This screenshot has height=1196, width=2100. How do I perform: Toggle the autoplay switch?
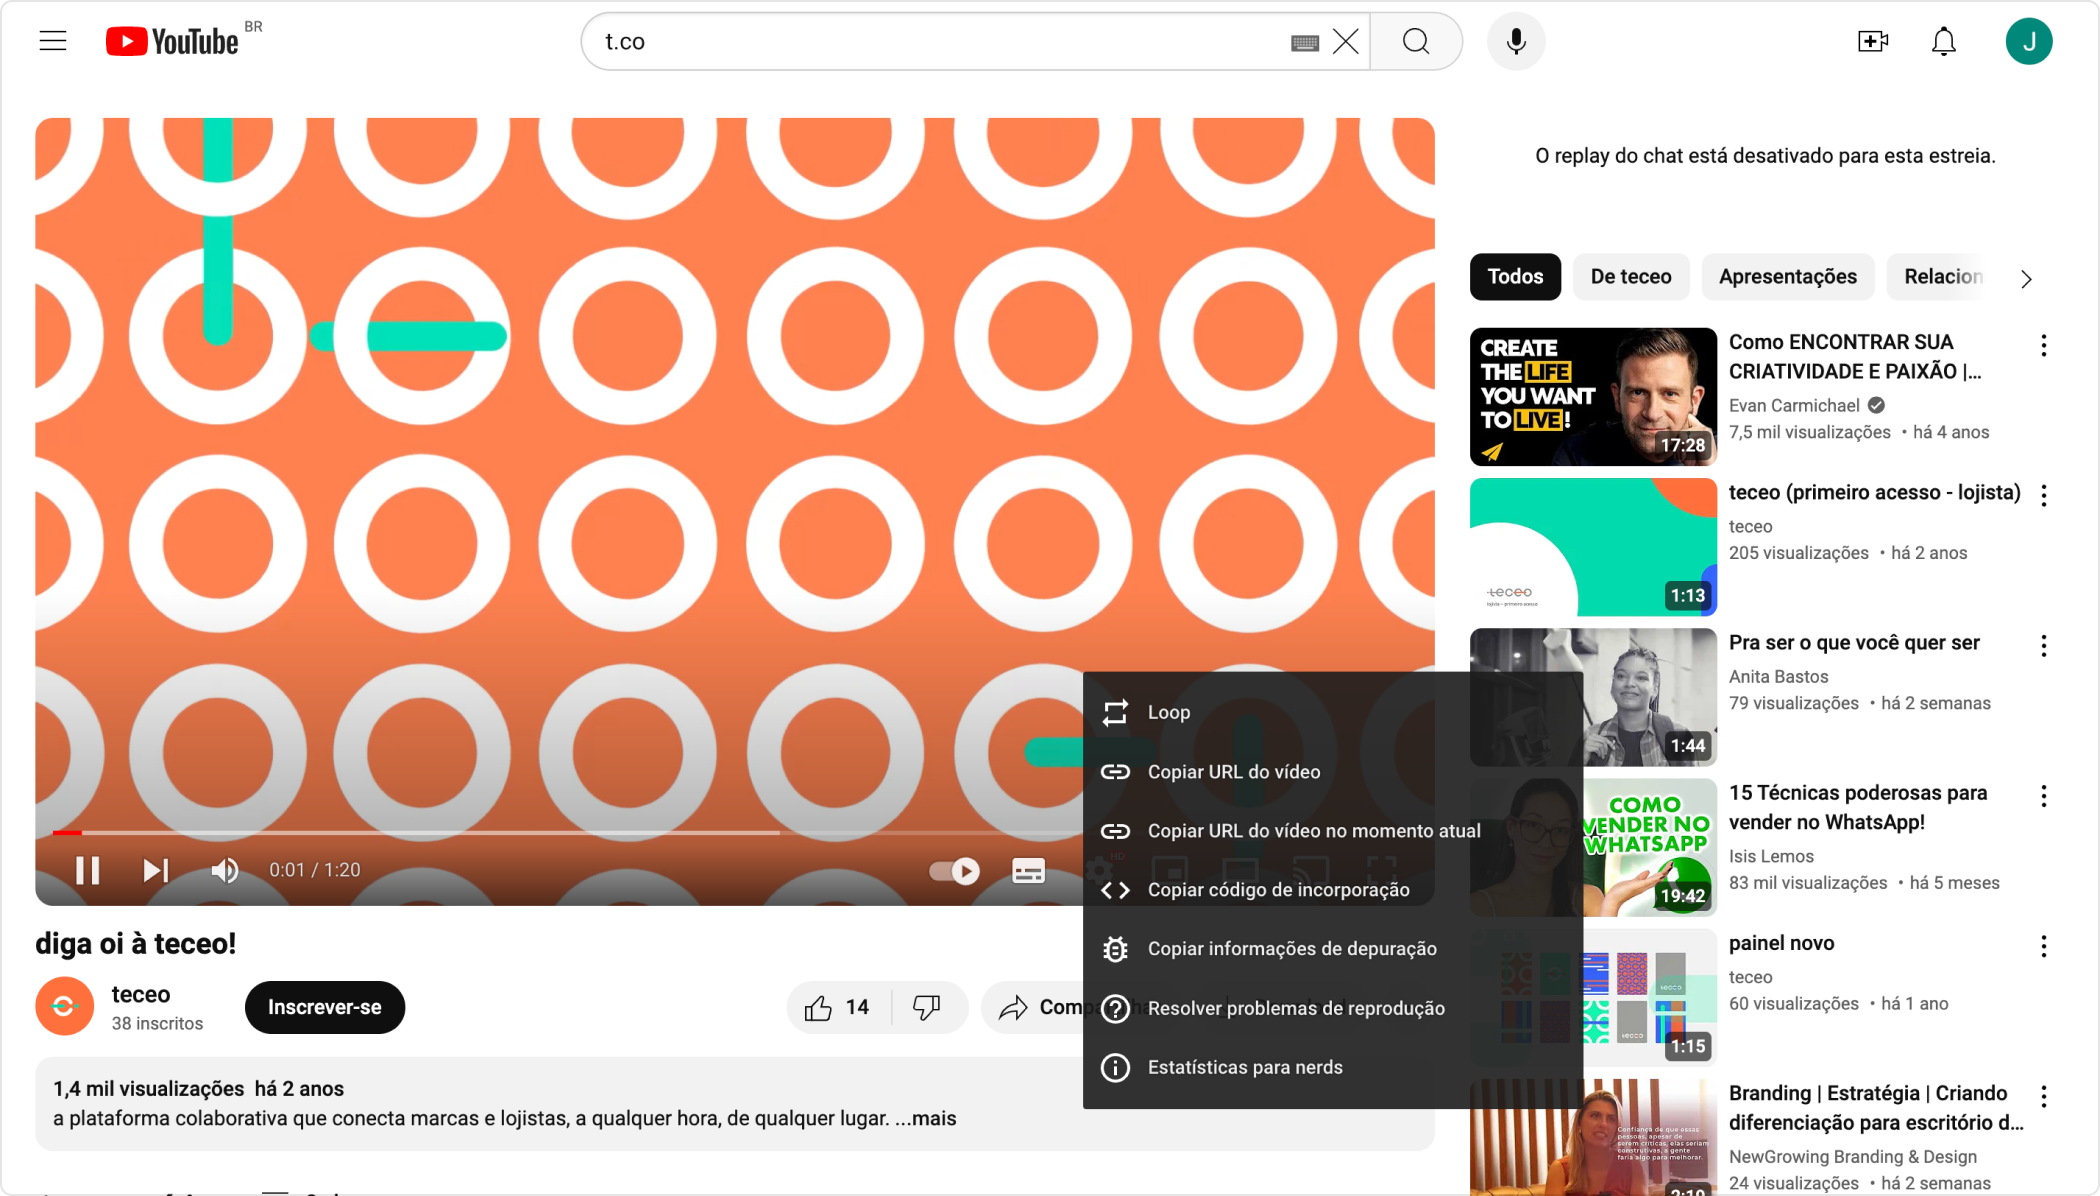[x=954, y=871]
